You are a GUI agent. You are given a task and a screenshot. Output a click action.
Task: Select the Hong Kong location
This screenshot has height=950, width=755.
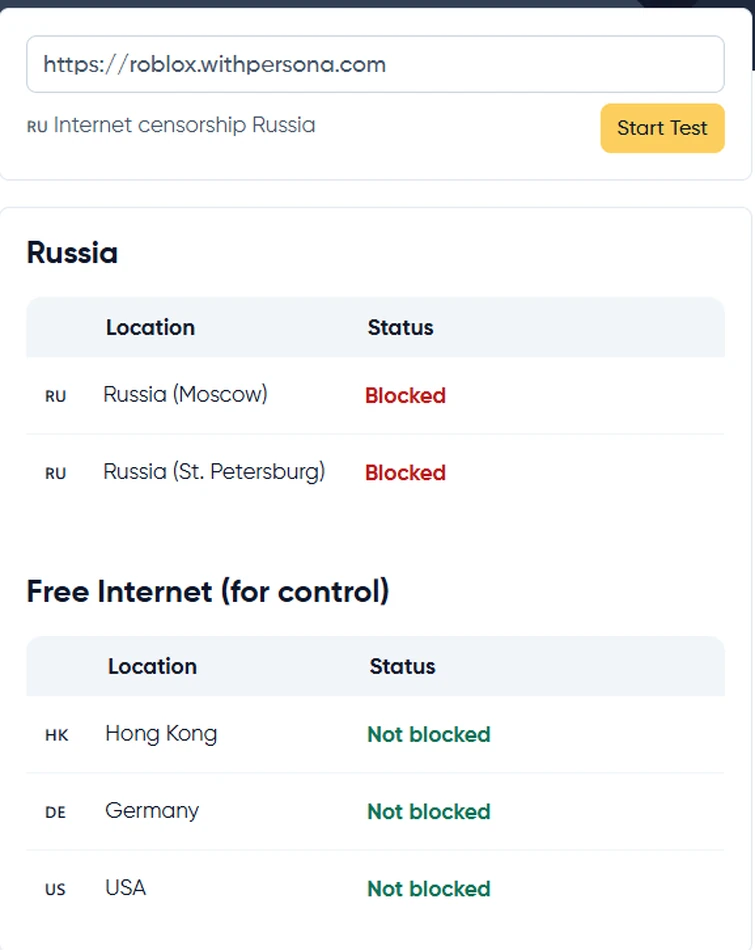(x=161, y=734)
